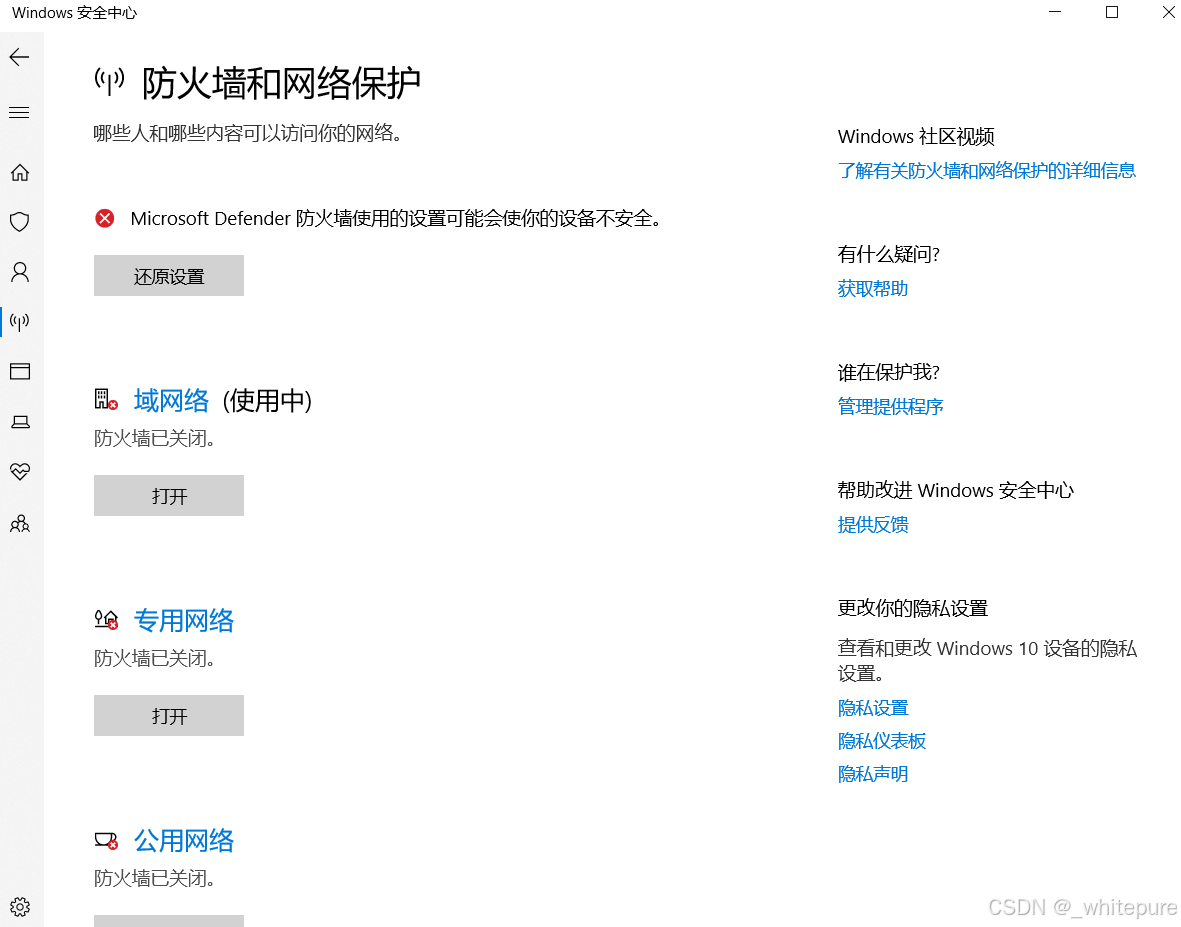Open the 隐私仪表板 link
Screen dimensions: 1181x927
point(882,741)
